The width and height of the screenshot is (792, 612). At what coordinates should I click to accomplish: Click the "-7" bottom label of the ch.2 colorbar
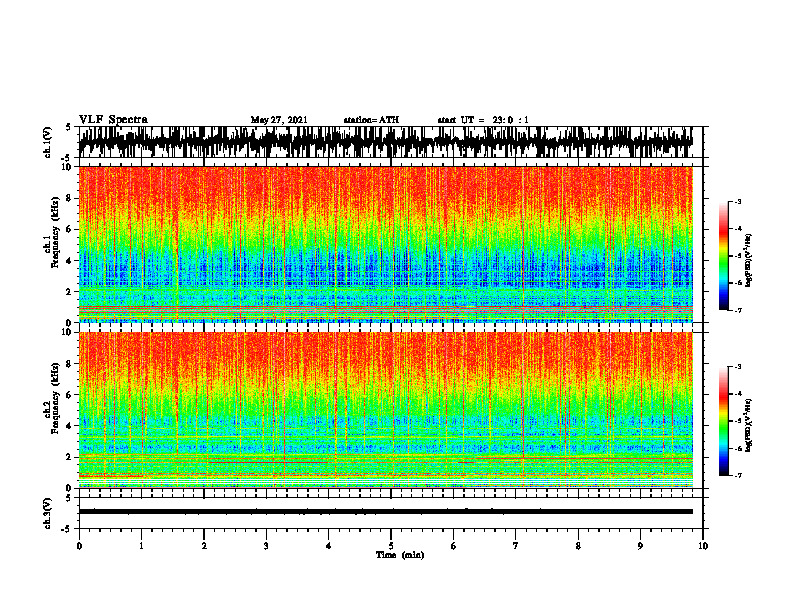(738, 476)
